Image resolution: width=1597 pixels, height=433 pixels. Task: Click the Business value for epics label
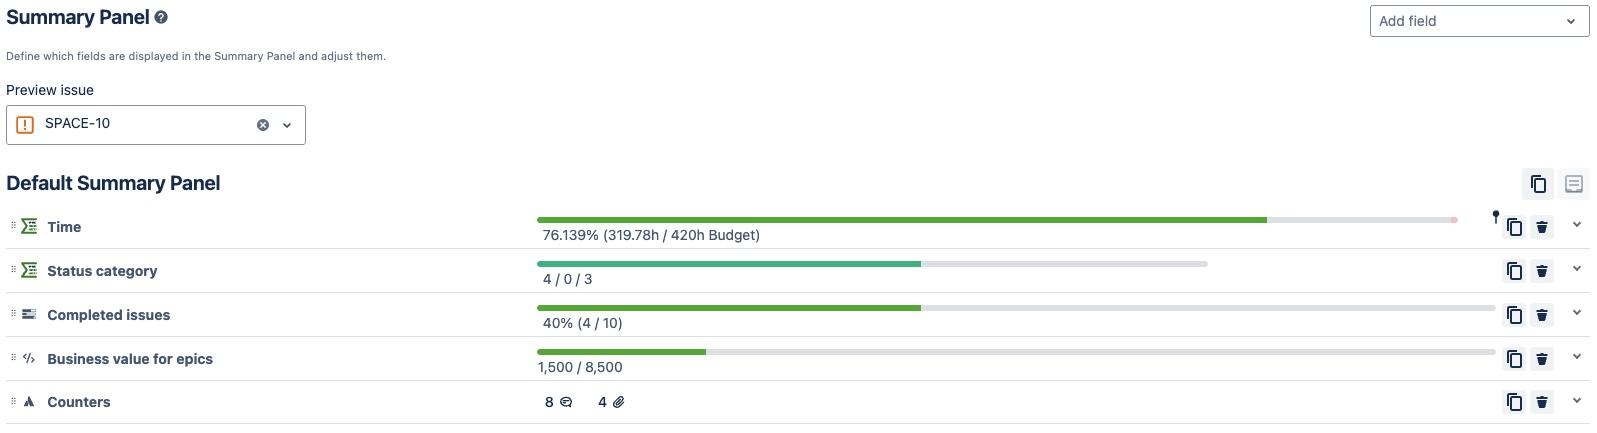(x=130, y=359)
